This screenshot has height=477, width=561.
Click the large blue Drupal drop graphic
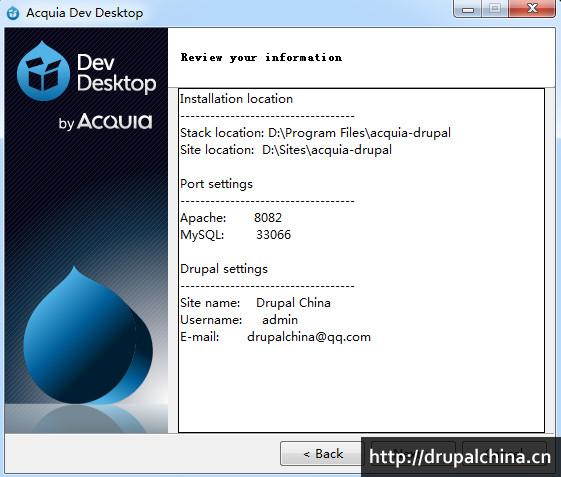tap(88, 335)
